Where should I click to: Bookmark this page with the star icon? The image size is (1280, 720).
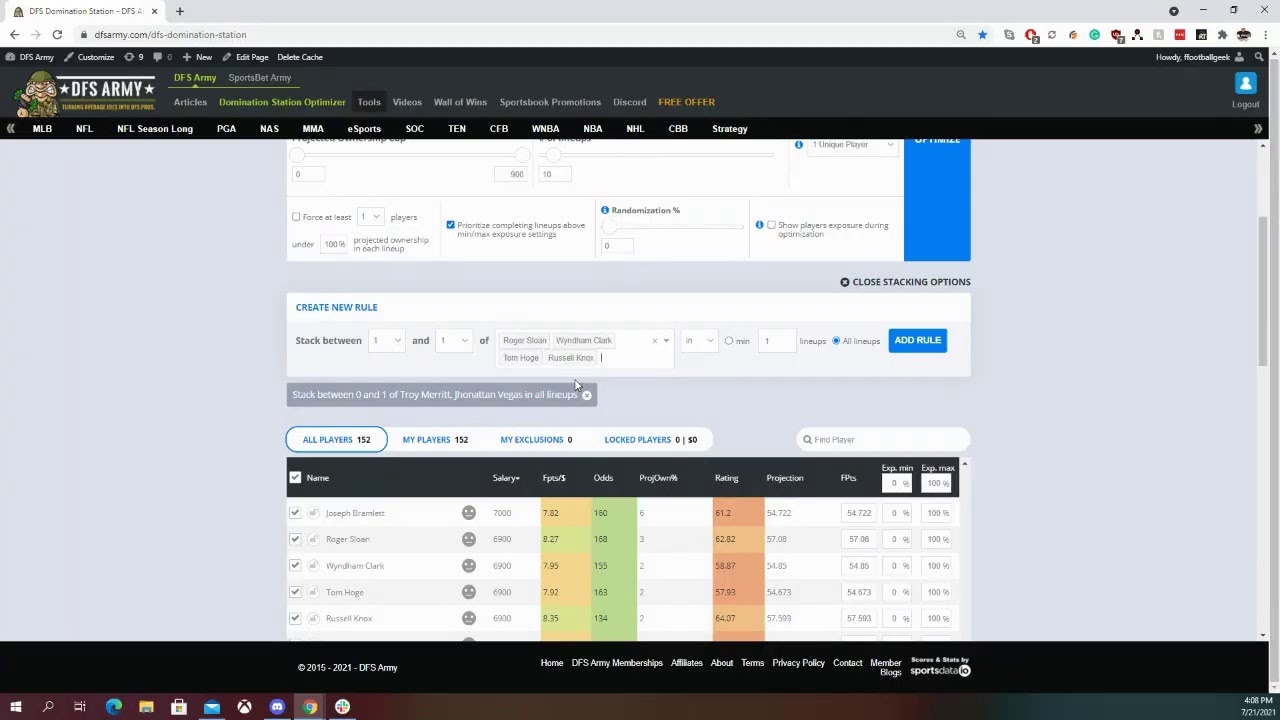pyautogui.click(x=982, y=35)
